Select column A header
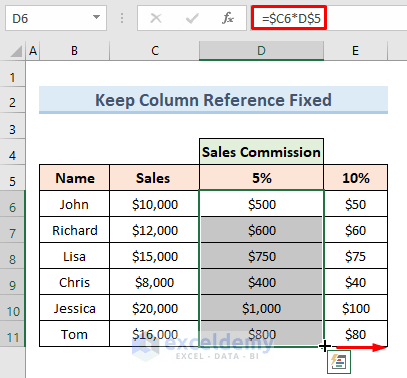Screen dimensions: 407x378 (33, 51)
